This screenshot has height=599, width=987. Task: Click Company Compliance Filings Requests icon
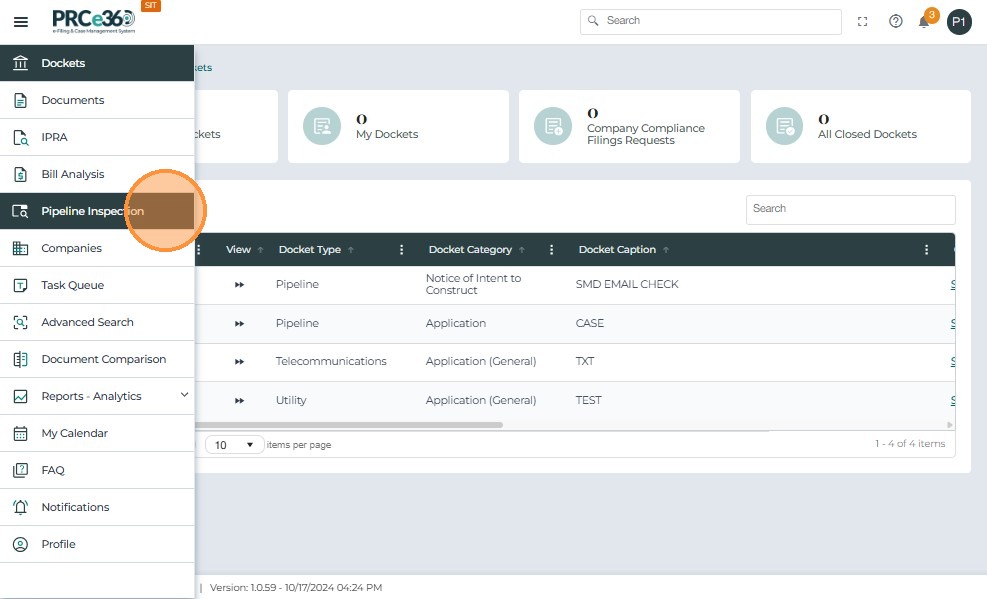coord(553,126)
